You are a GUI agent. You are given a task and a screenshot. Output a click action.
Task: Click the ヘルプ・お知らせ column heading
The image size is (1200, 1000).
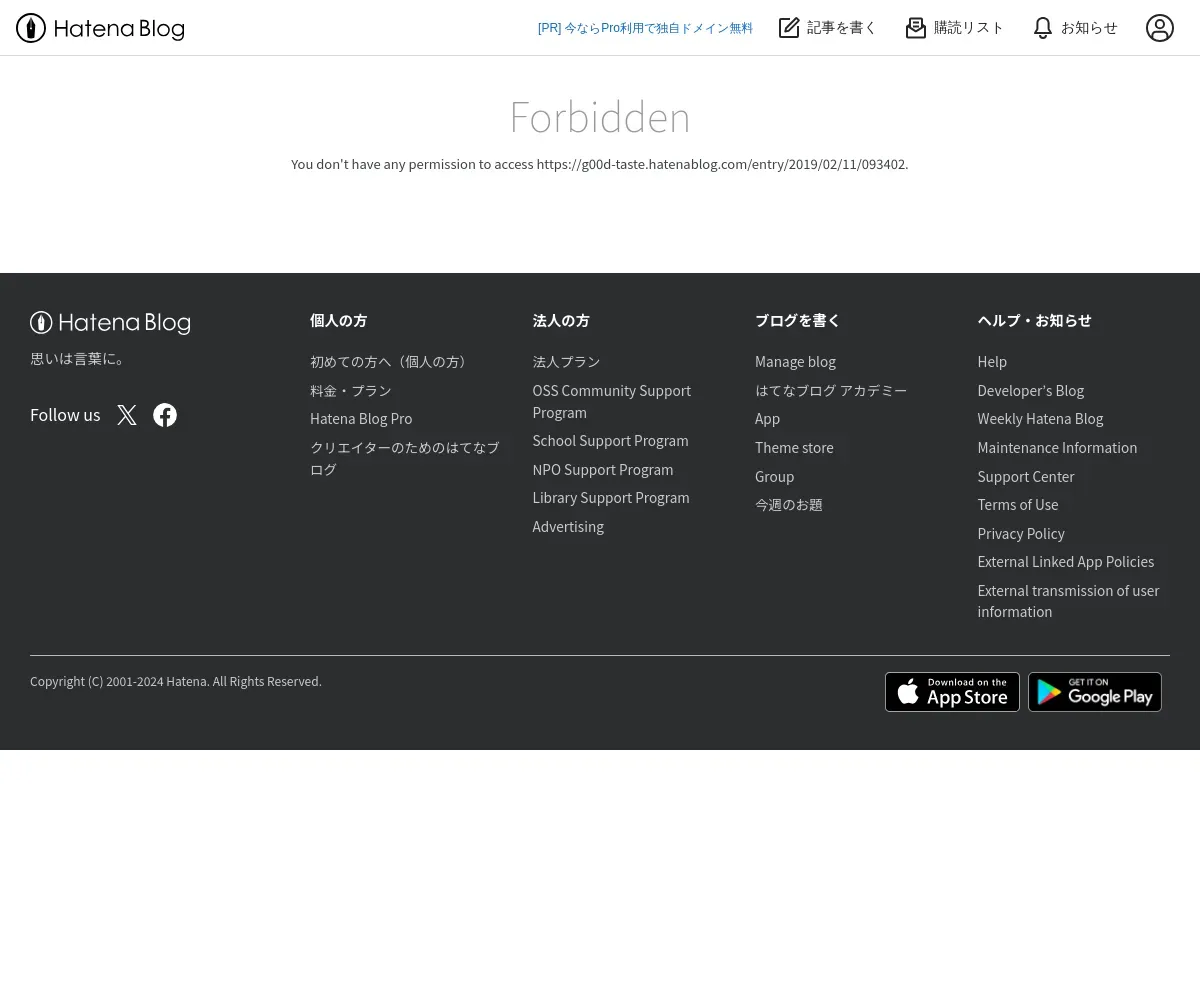[1034, 321]
